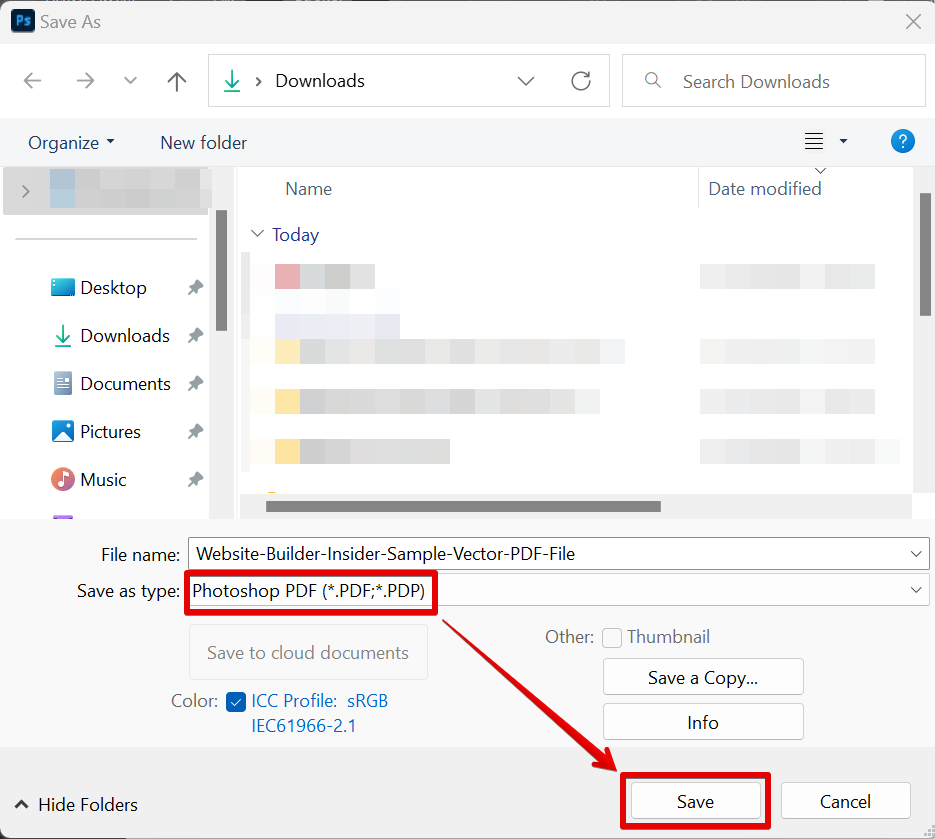This screenshot has height=839, width=935.
Task: Click the Forward navigation arrow
Action: (x=85, y=81)
